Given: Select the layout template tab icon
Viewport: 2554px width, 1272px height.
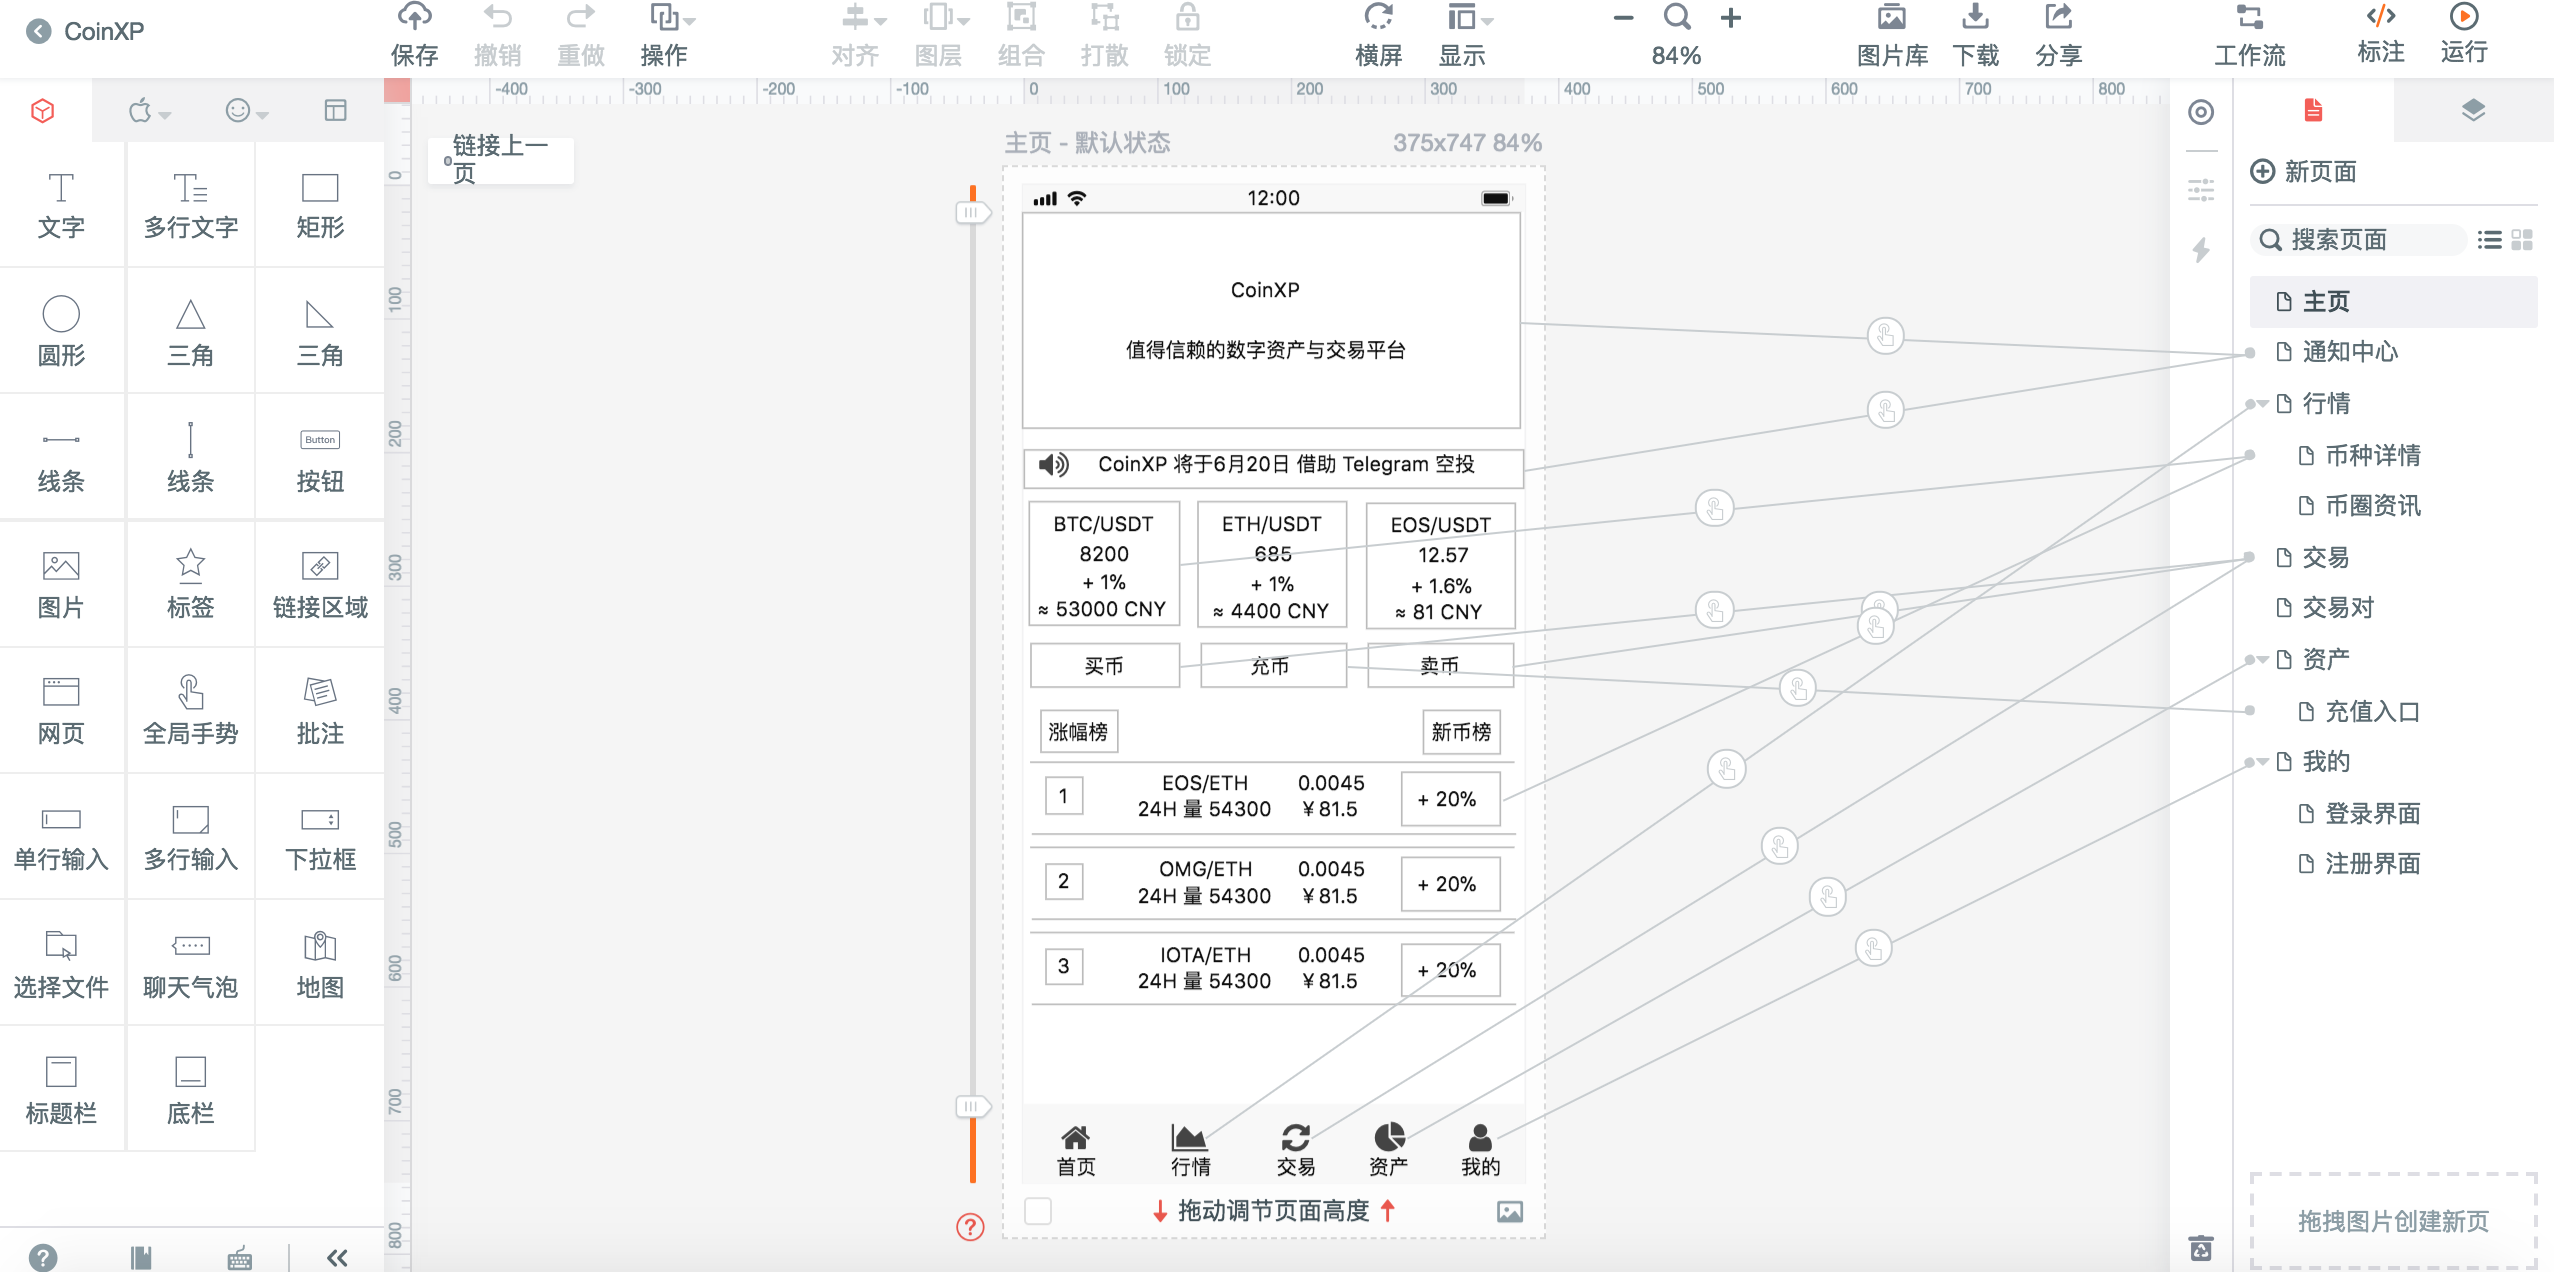Looking at the screenshot, I should coord(335,111).
